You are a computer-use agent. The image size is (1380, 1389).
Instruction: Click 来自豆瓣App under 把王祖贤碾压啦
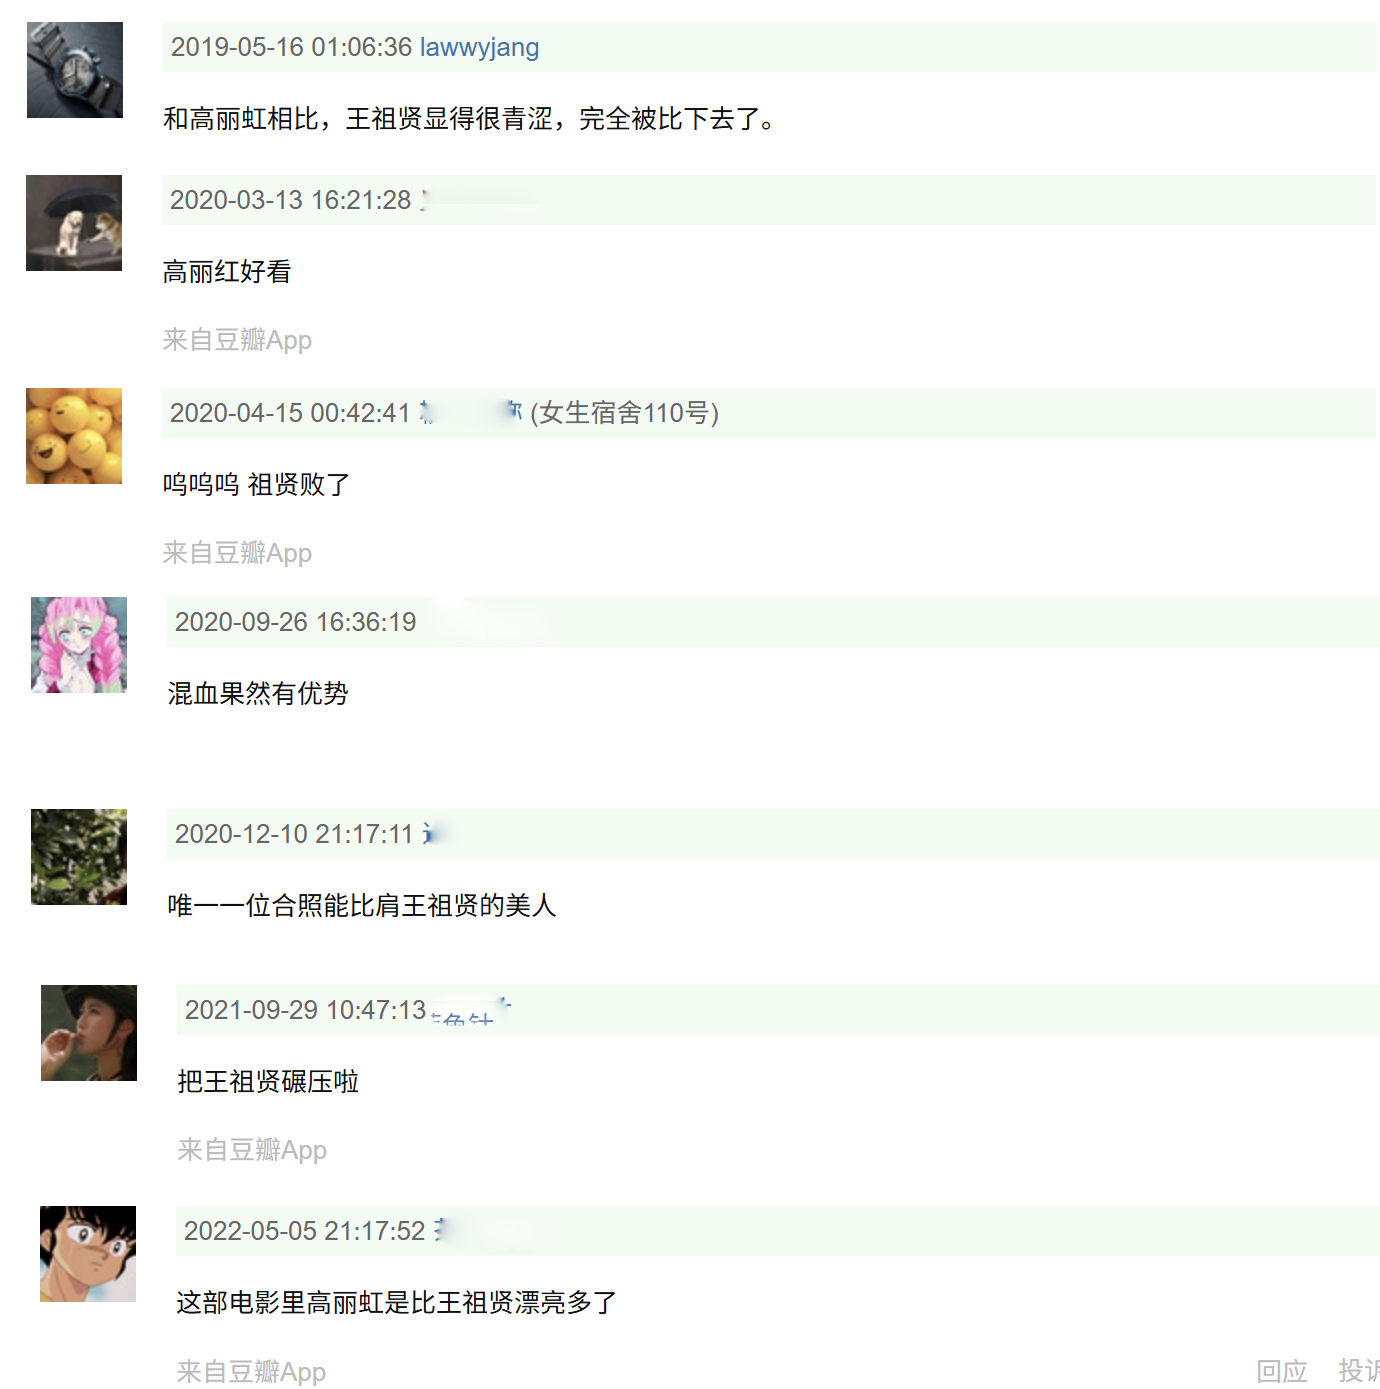252,1150
